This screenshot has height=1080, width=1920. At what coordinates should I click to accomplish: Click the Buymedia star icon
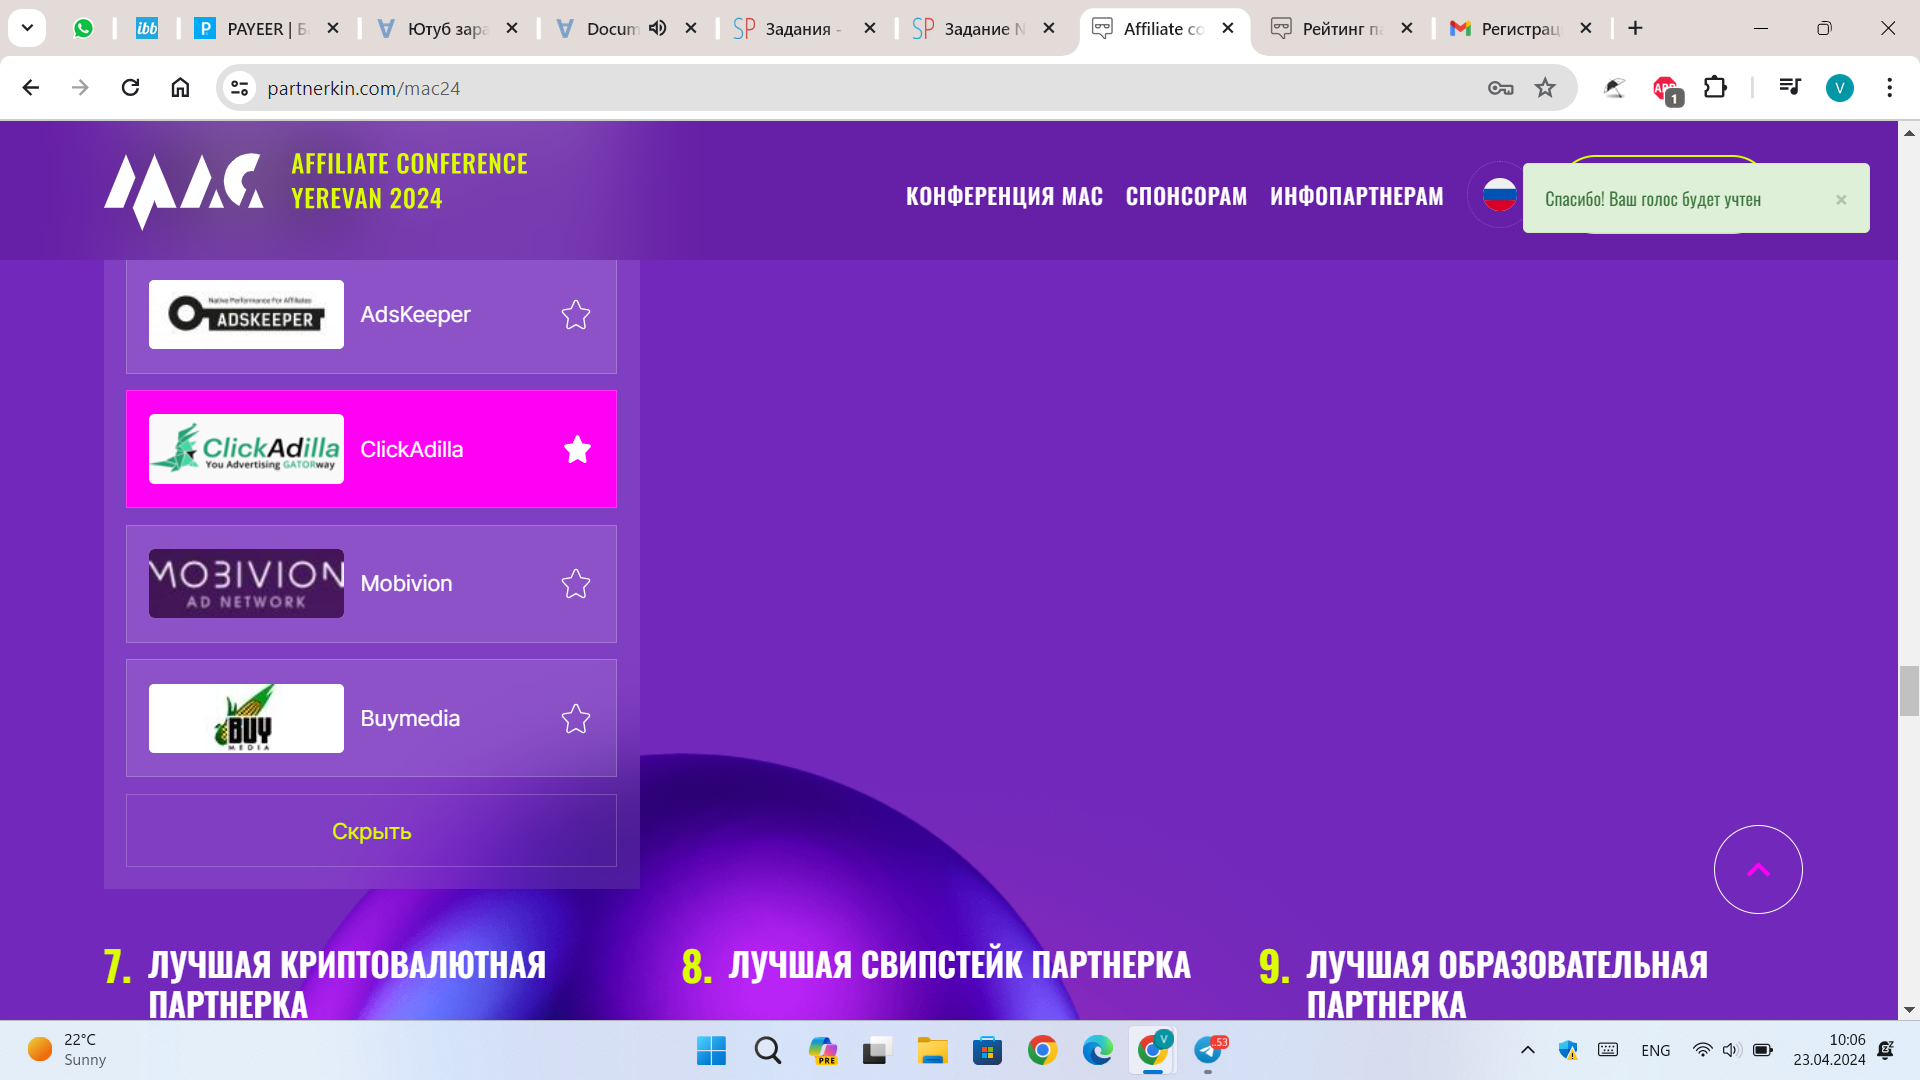pyautogui.click(x=576, y=719)
